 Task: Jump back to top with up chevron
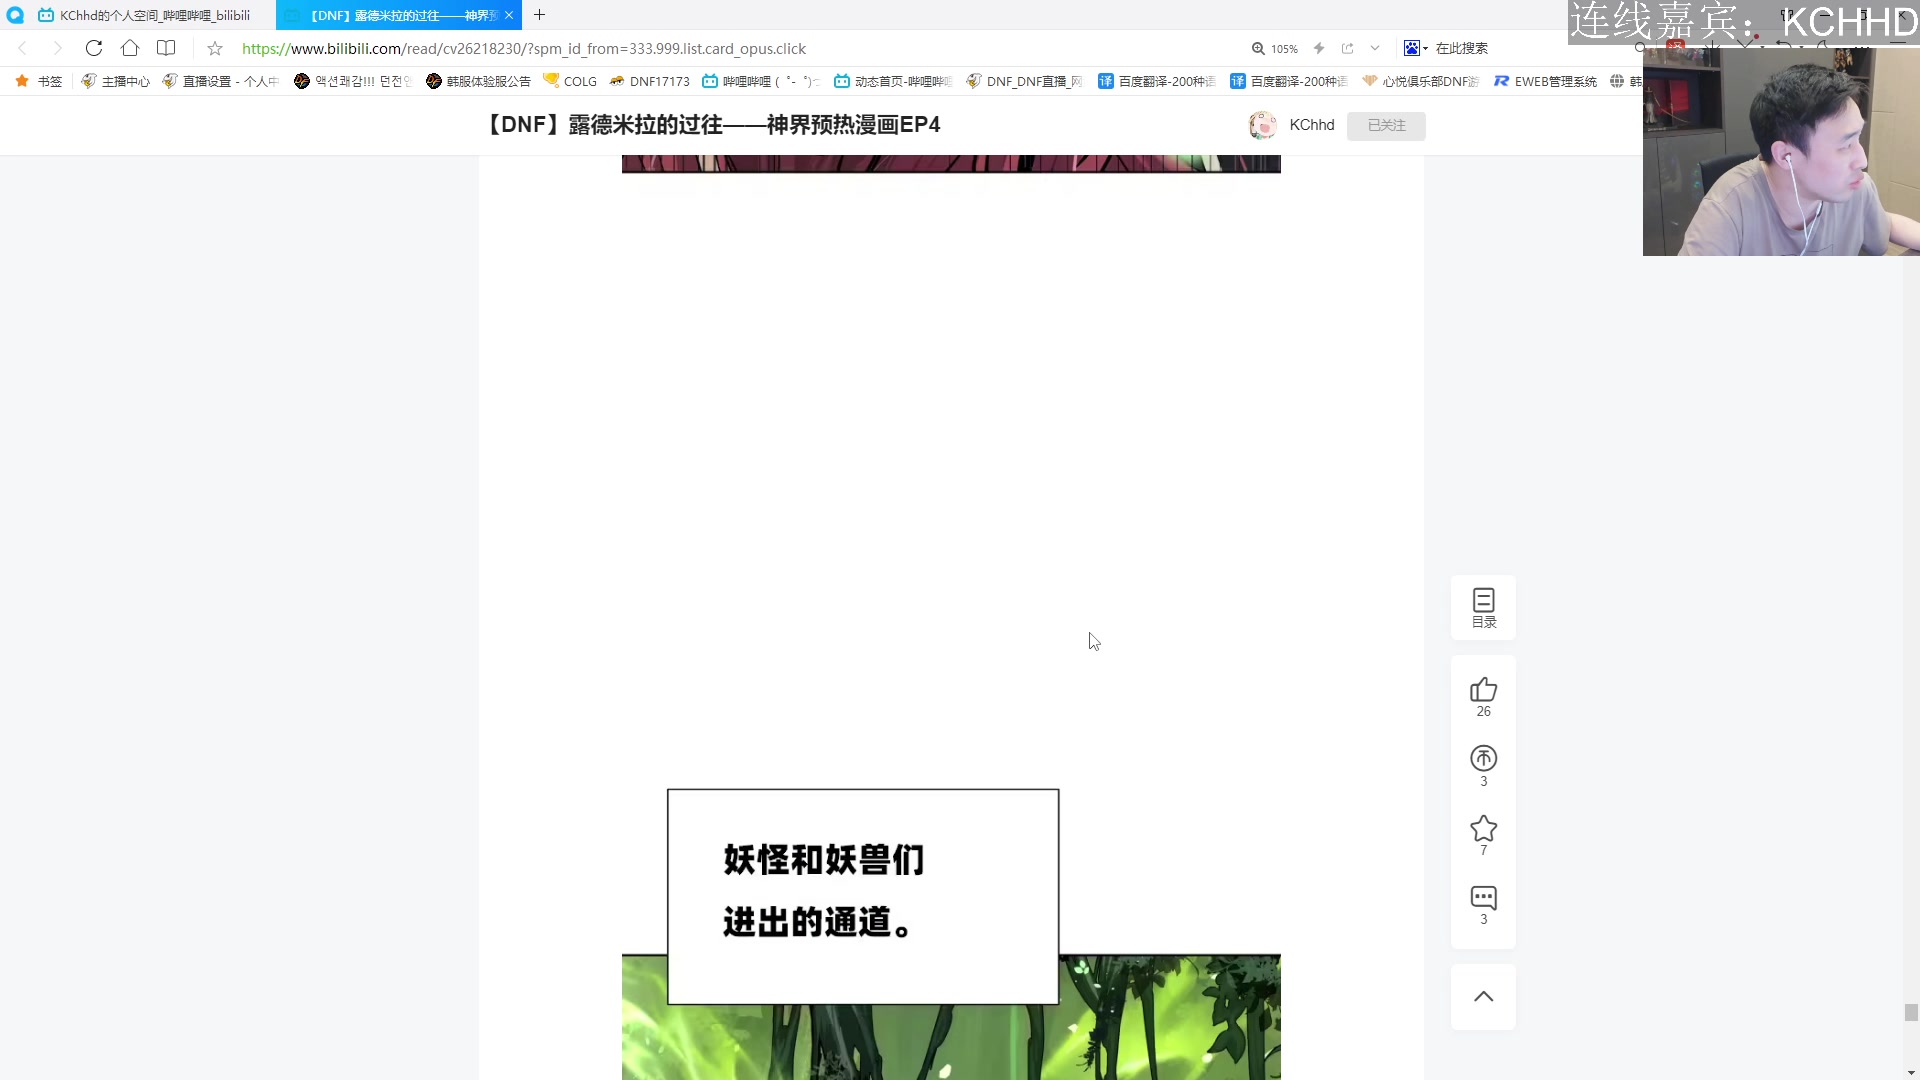1484,996
